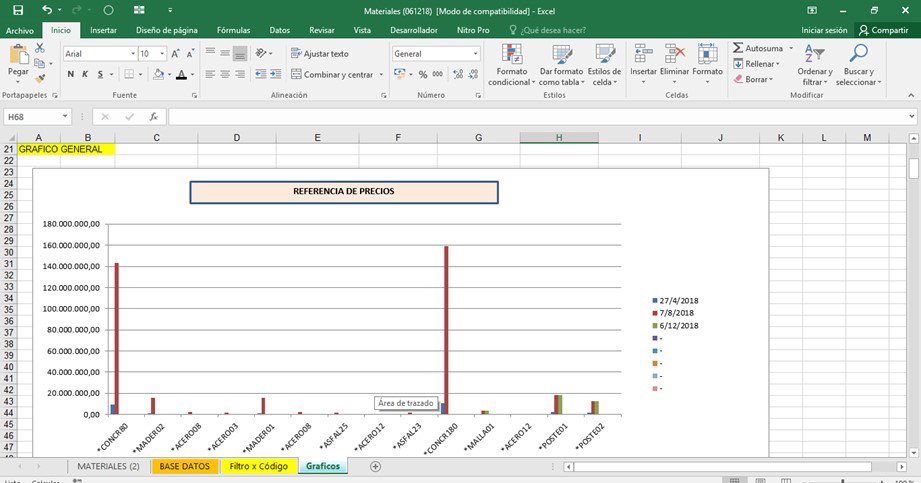Toggle align text left

point(210,74)
